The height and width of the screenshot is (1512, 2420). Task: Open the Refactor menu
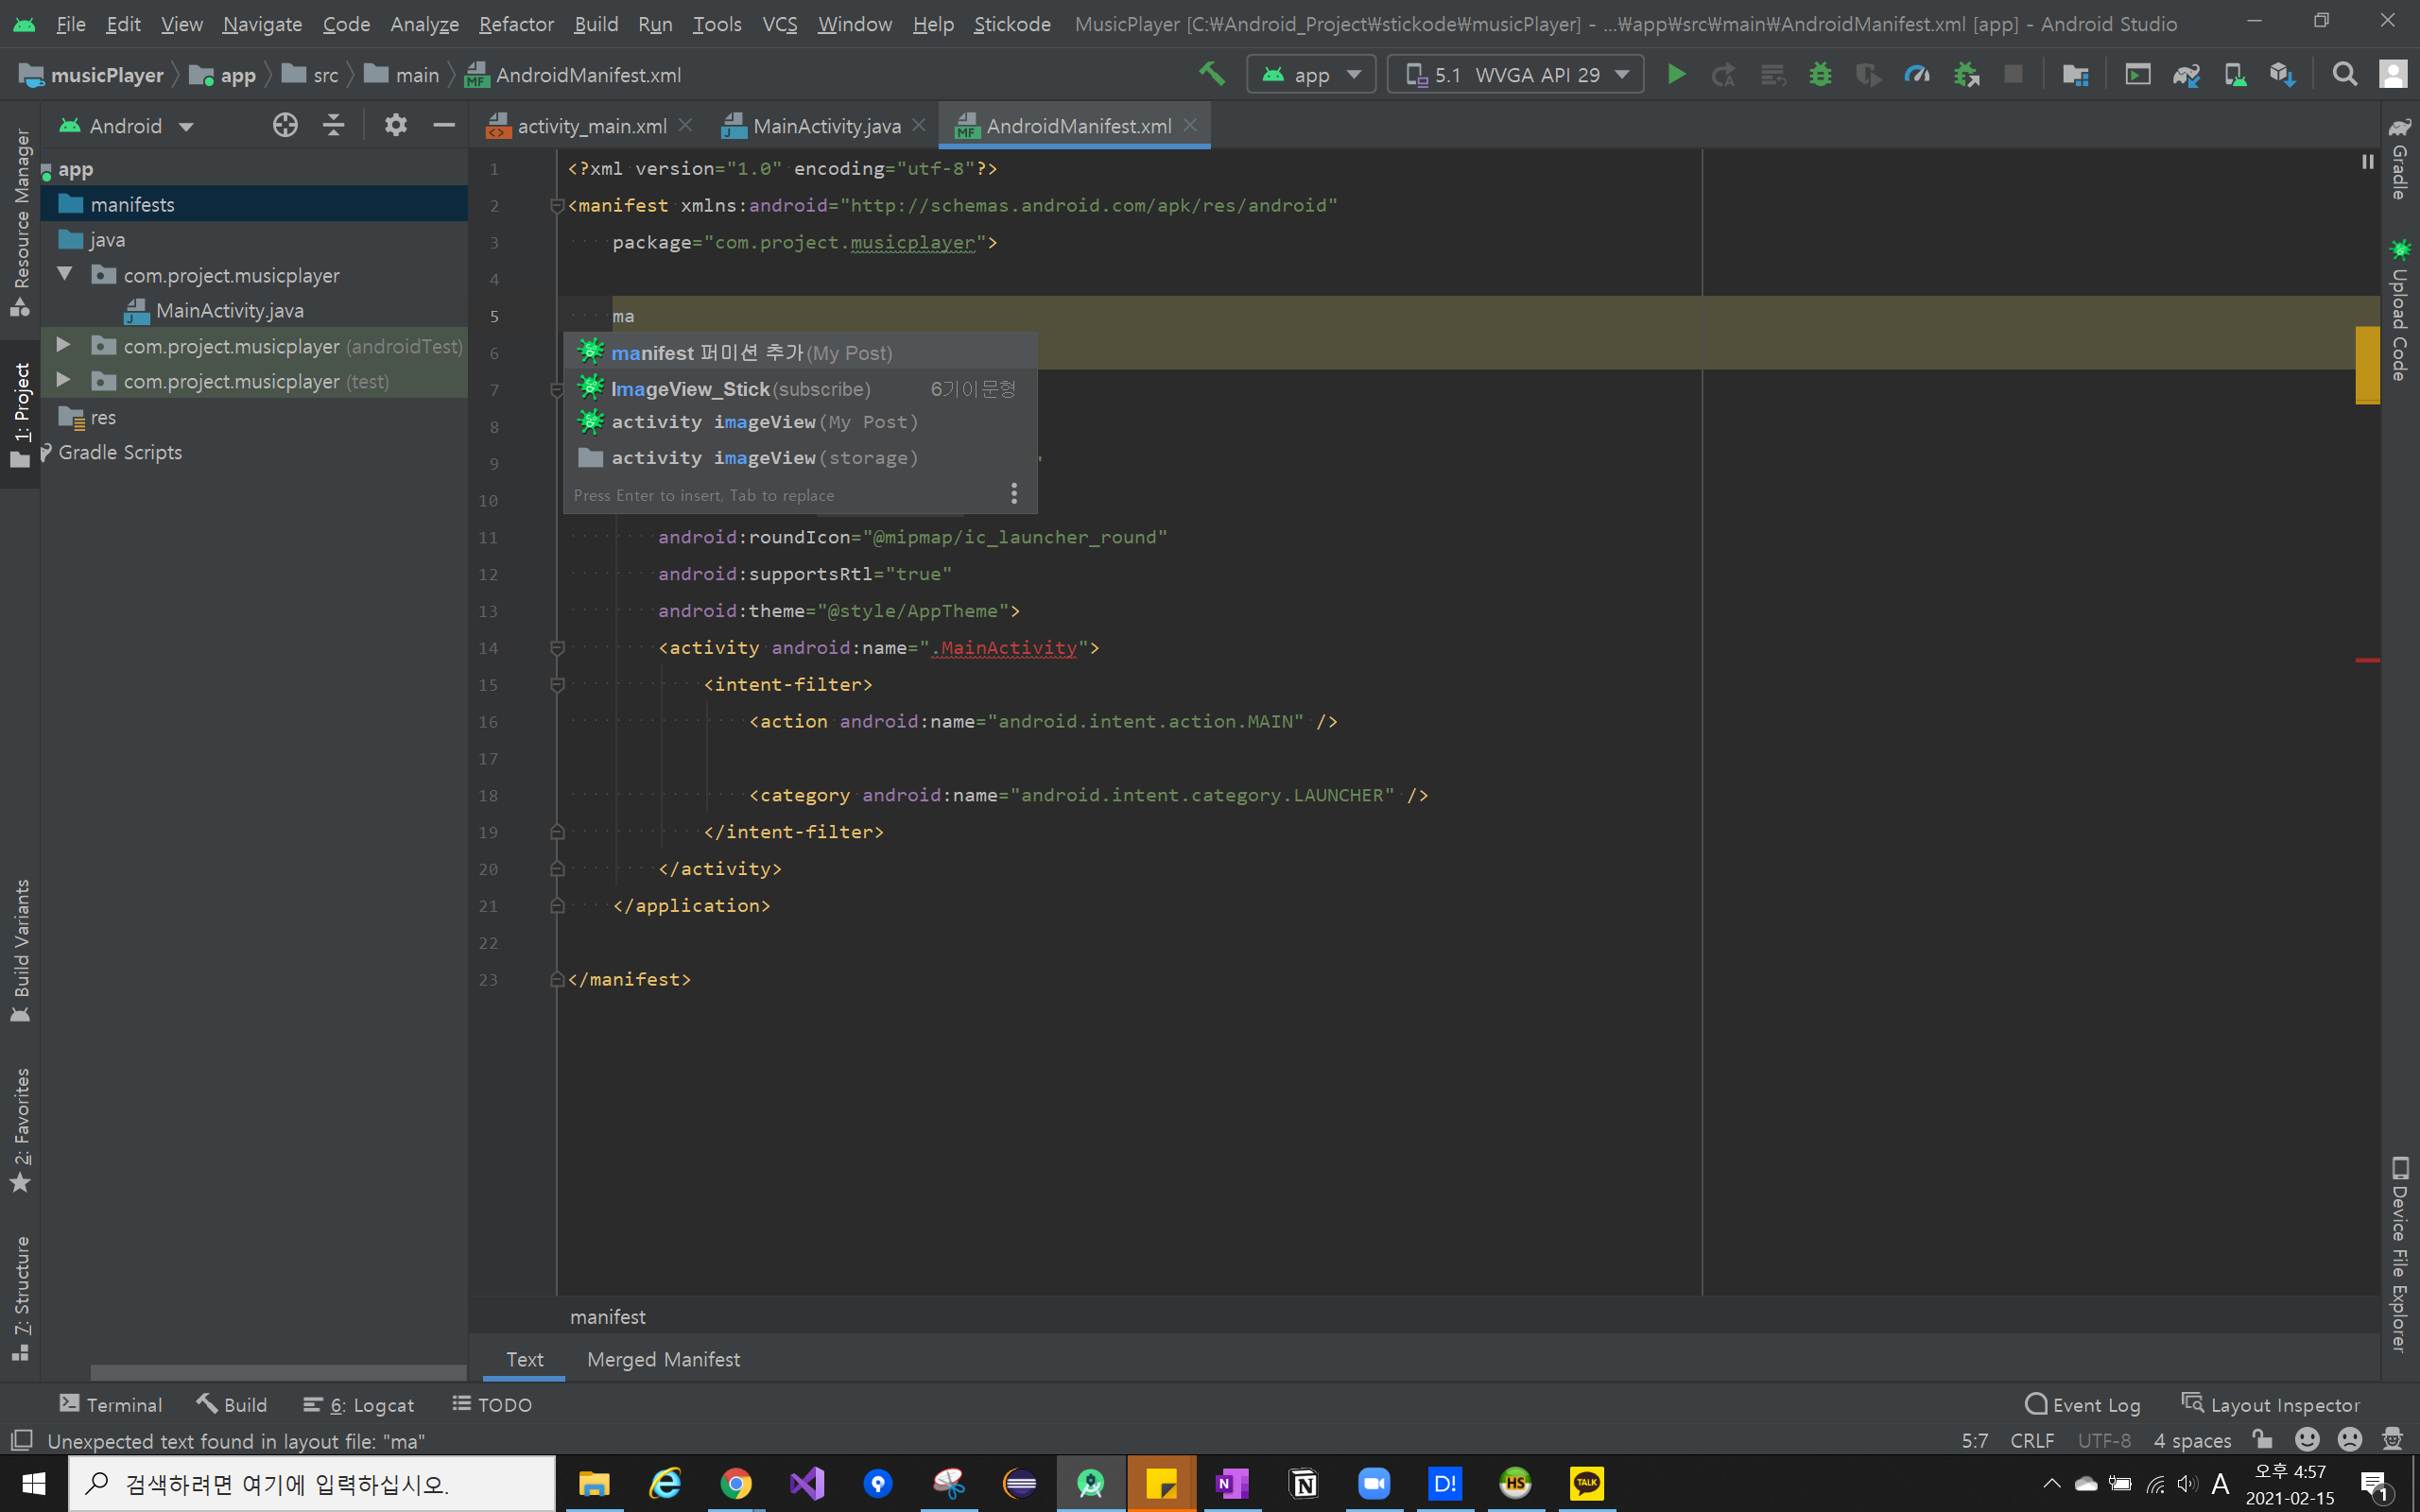coord(515,24)
